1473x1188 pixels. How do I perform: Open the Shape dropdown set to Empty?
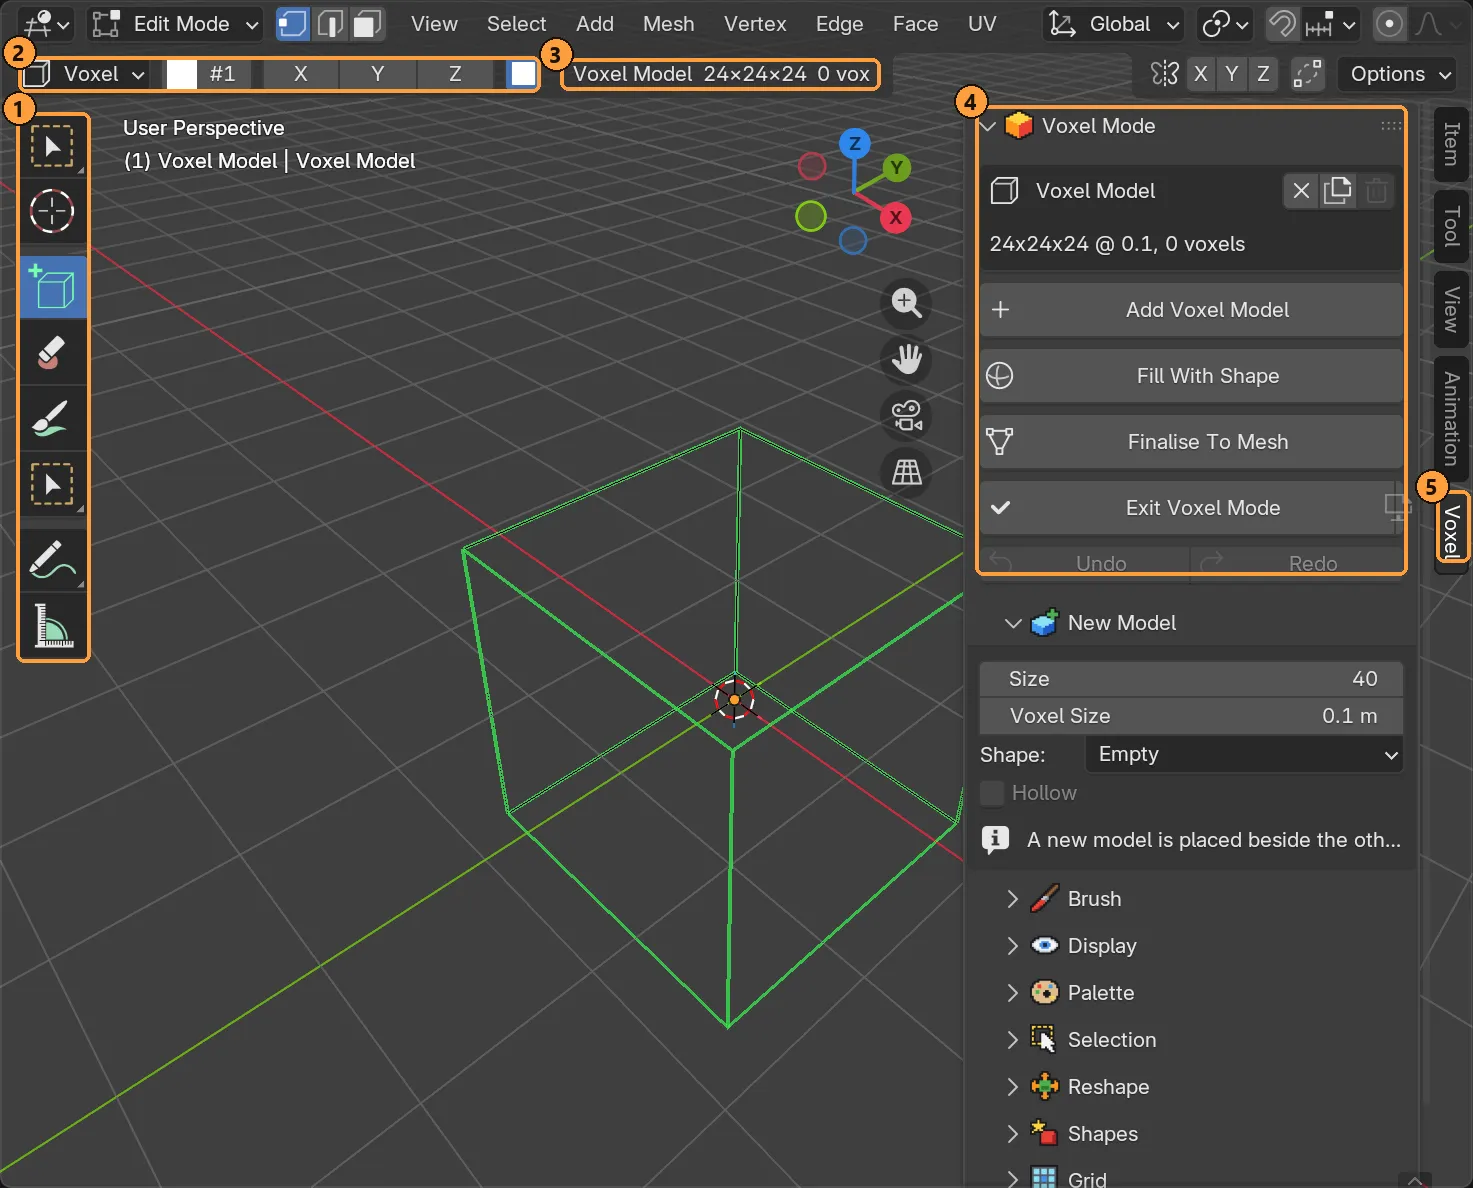[1244, 754]
